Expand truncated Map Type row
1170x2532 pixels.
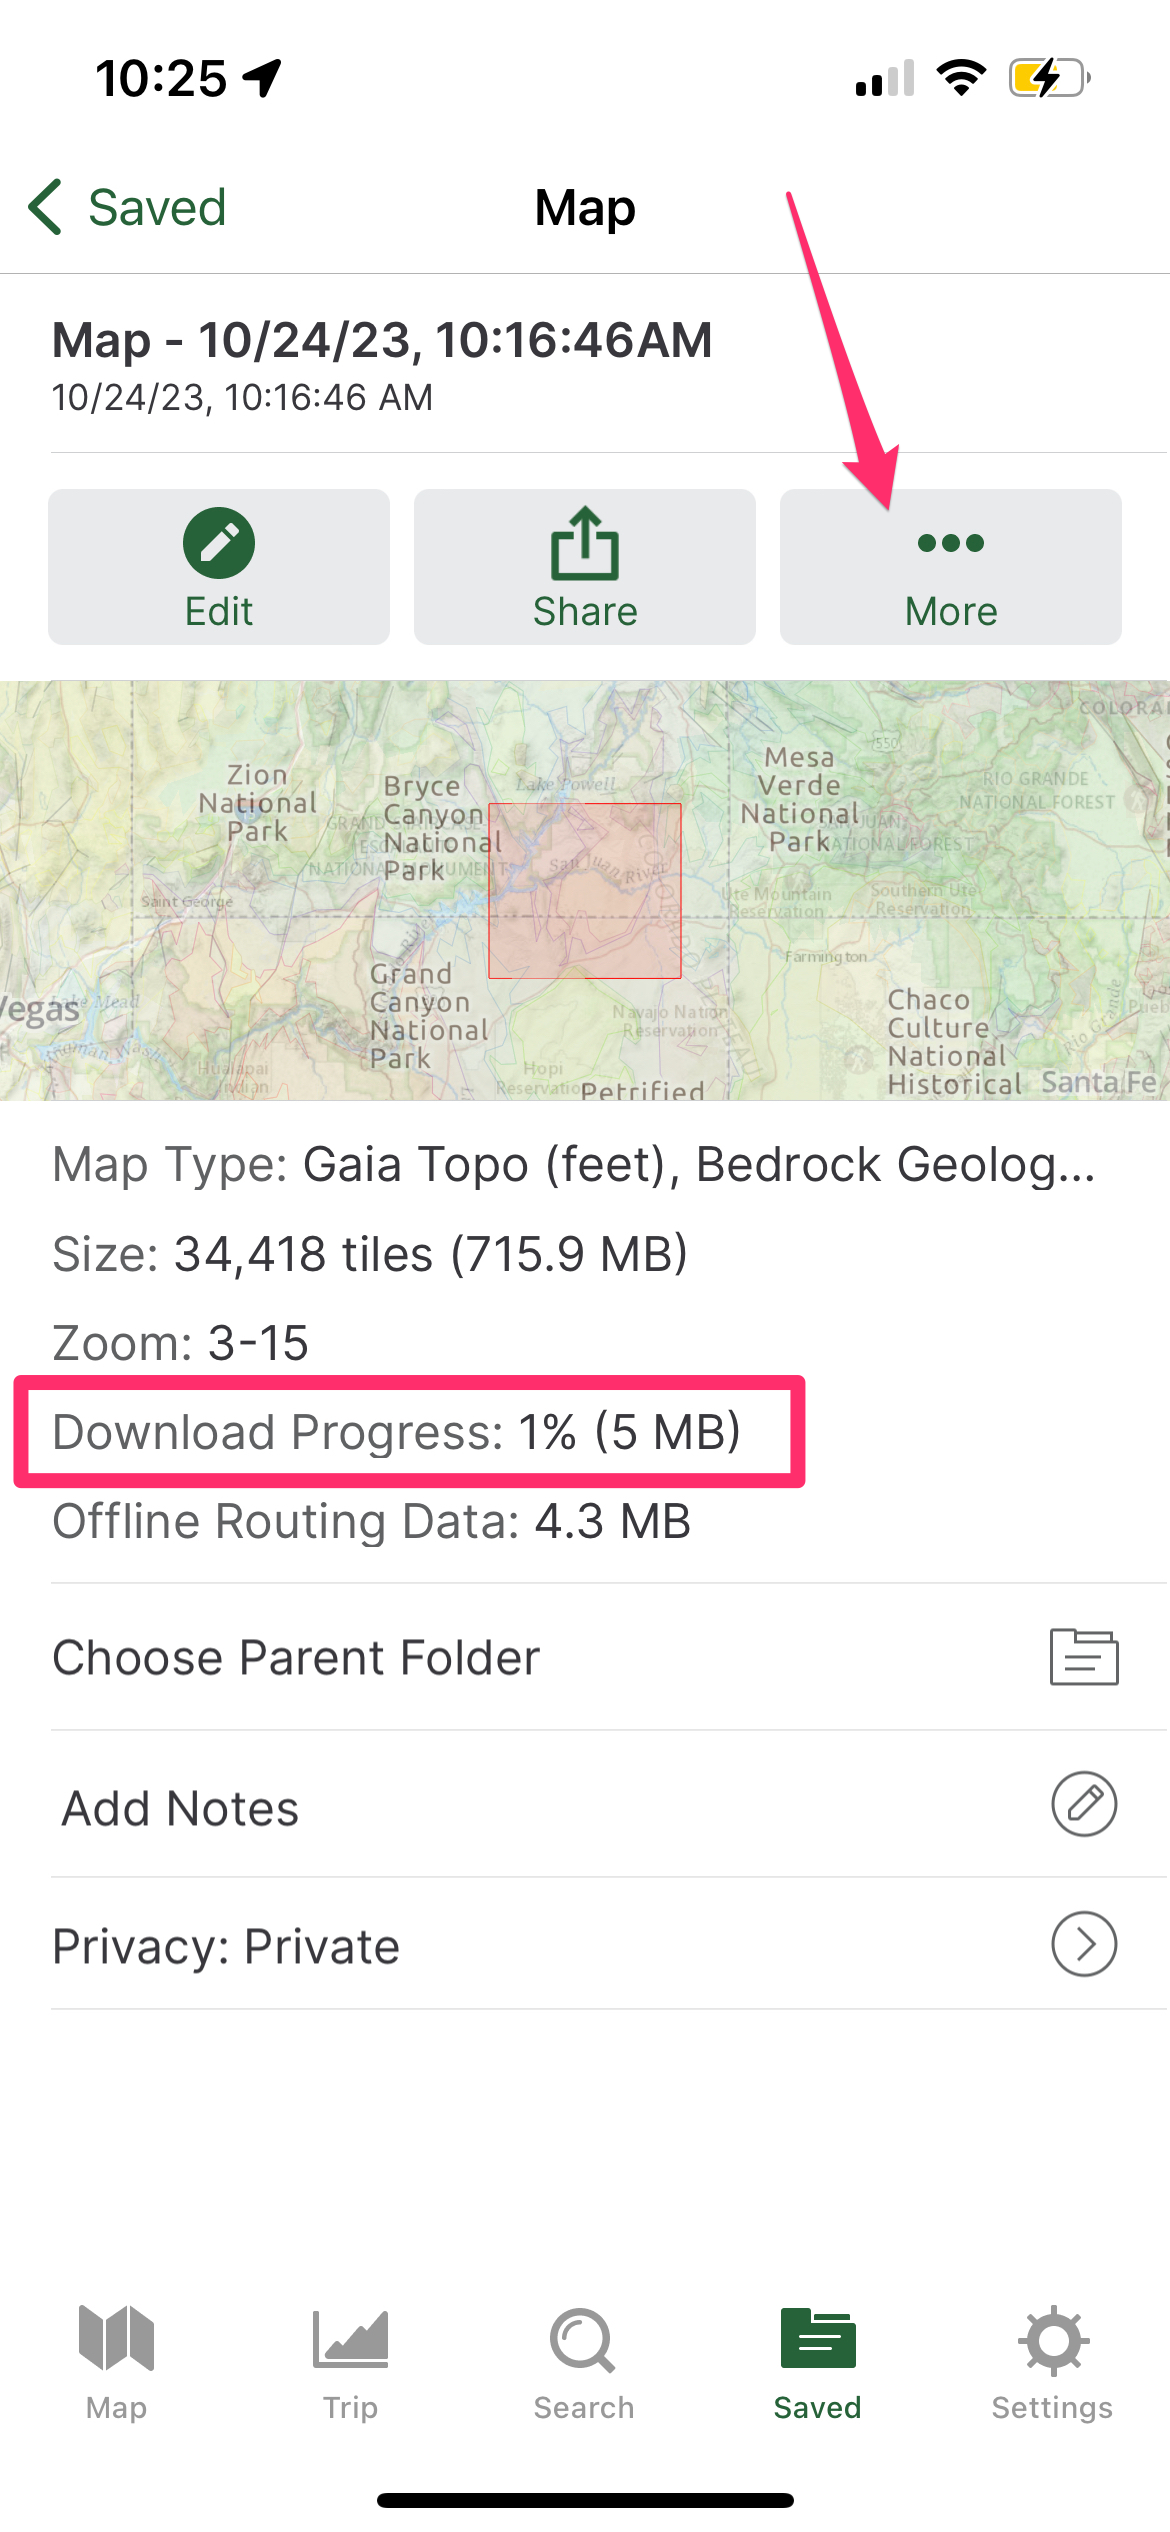tap(574, 1165)
